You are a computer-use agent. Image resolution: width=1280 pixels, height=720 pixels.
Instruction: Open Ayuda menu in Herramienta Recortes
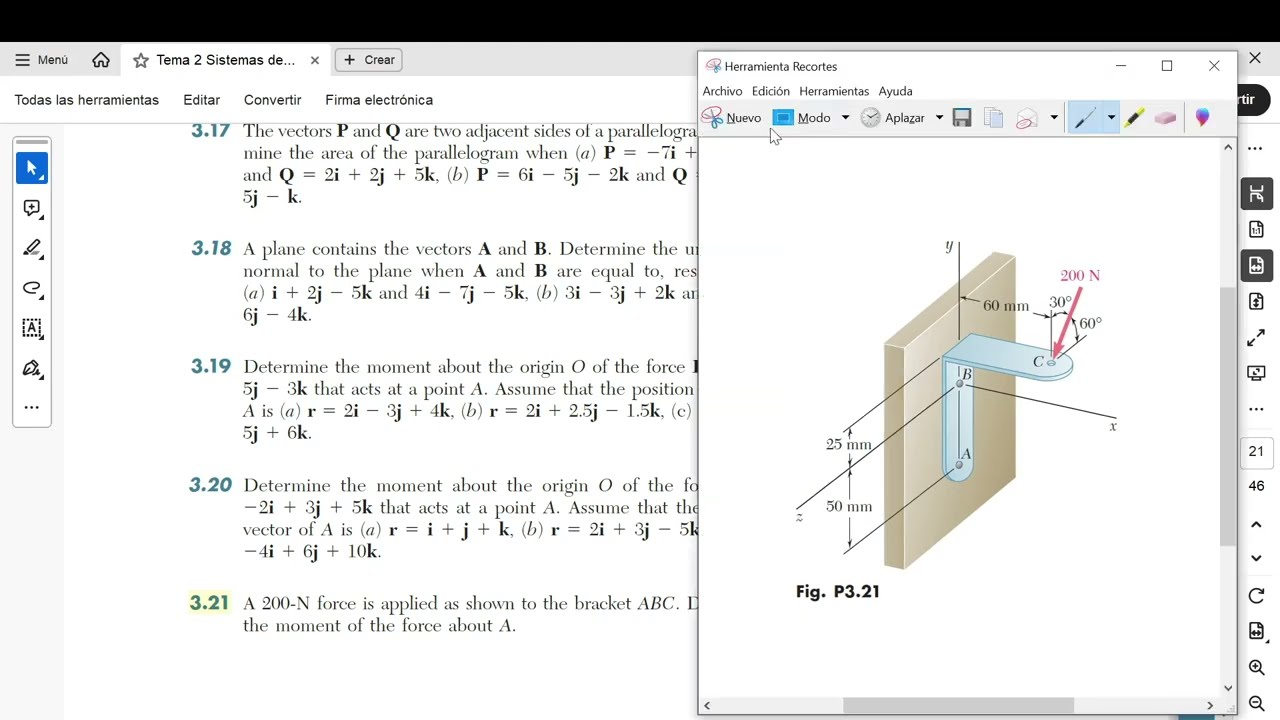click(x=895, y=91)
